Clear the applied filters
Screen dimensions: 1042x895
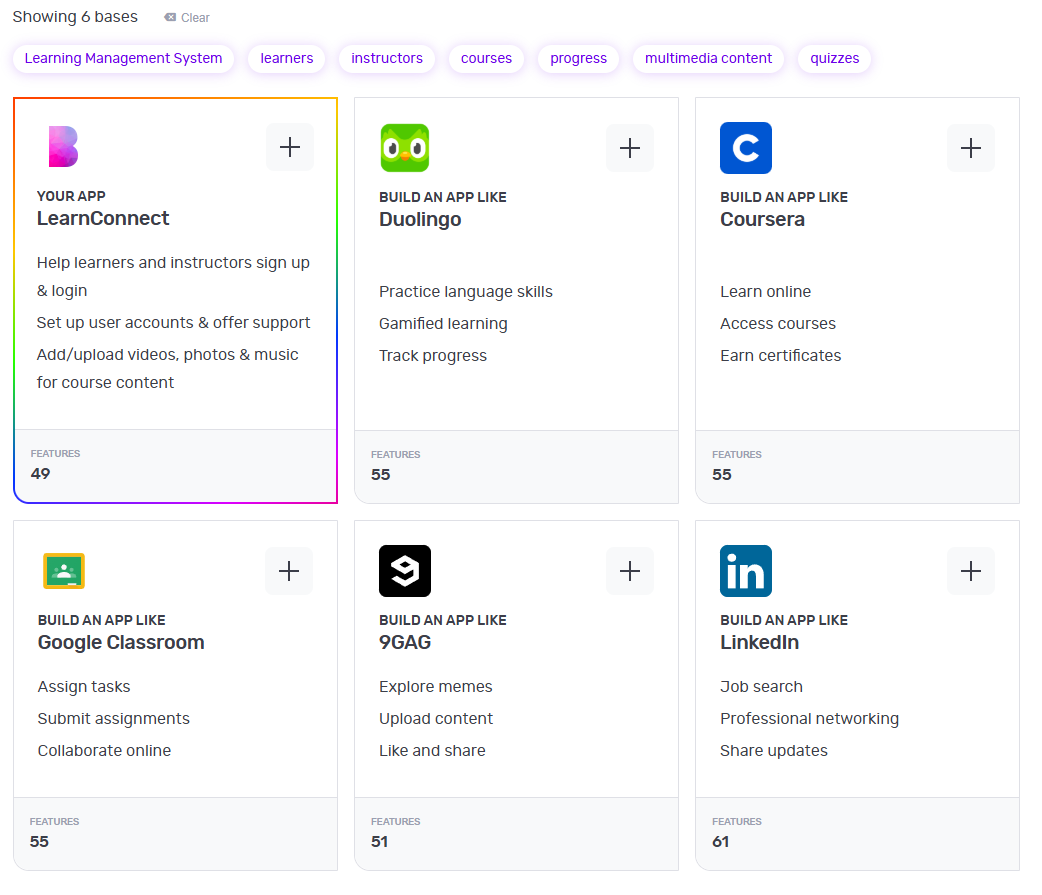(187, 17)
